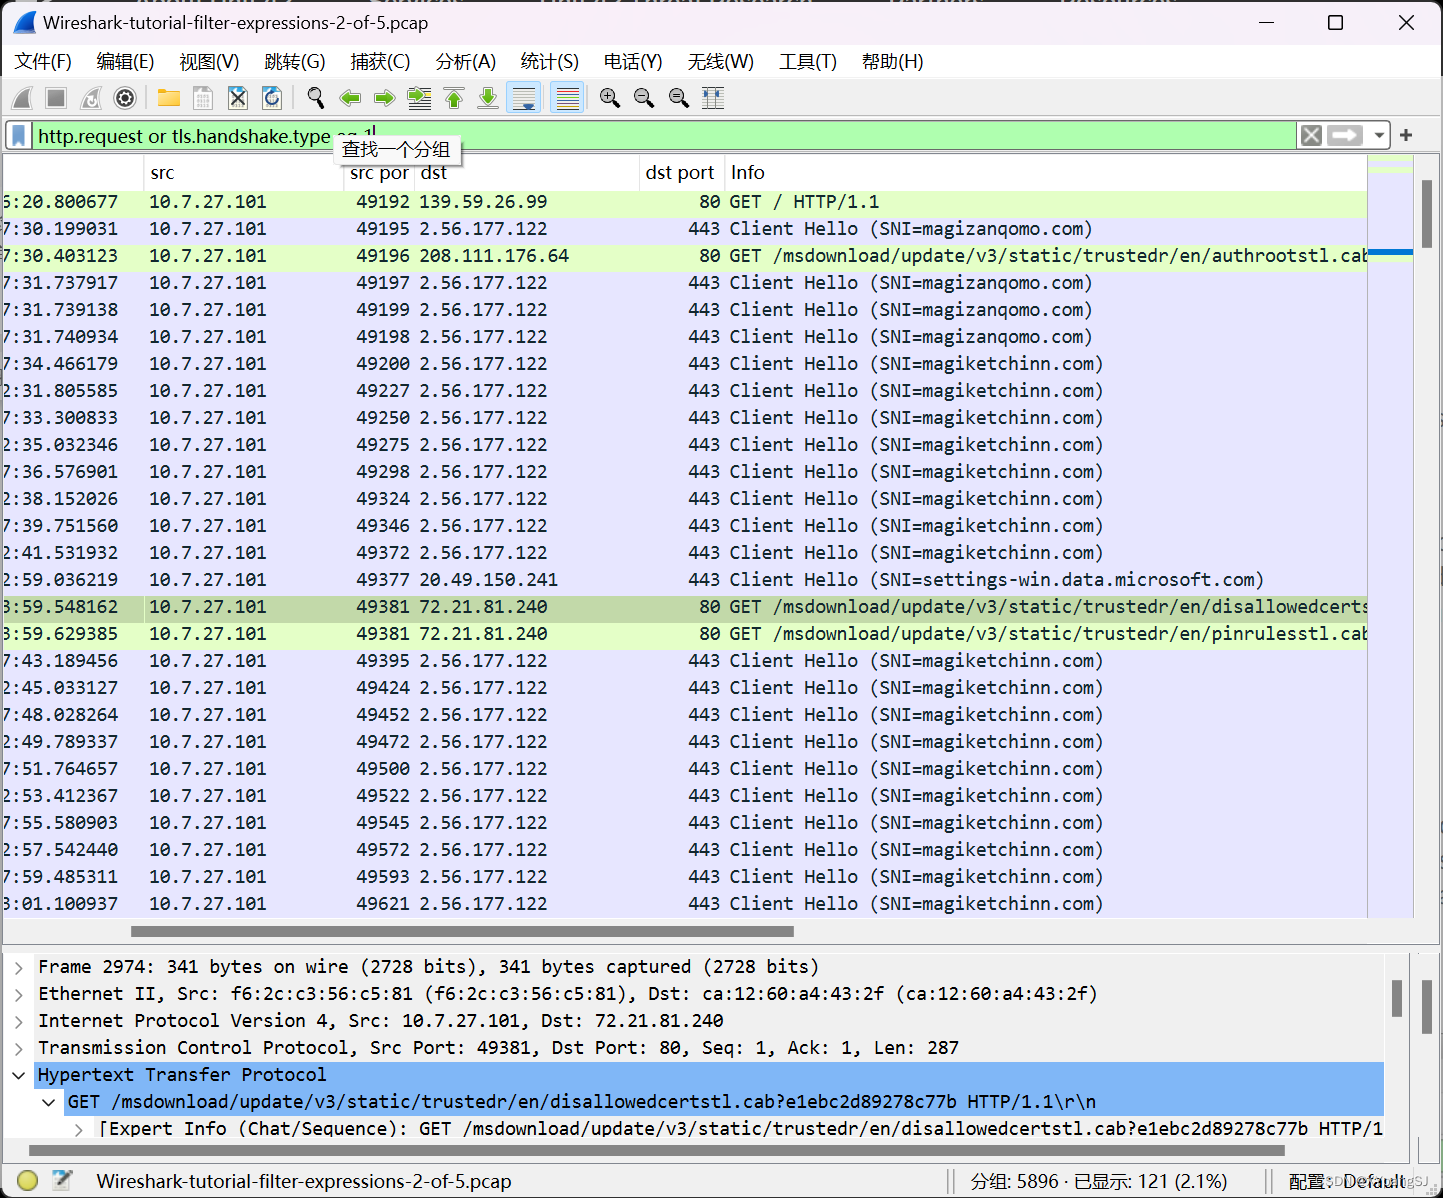Open the 跳转(G) menu
Image resolution: width=1443 pixels, height=1198 pixels.
[295, 62]
